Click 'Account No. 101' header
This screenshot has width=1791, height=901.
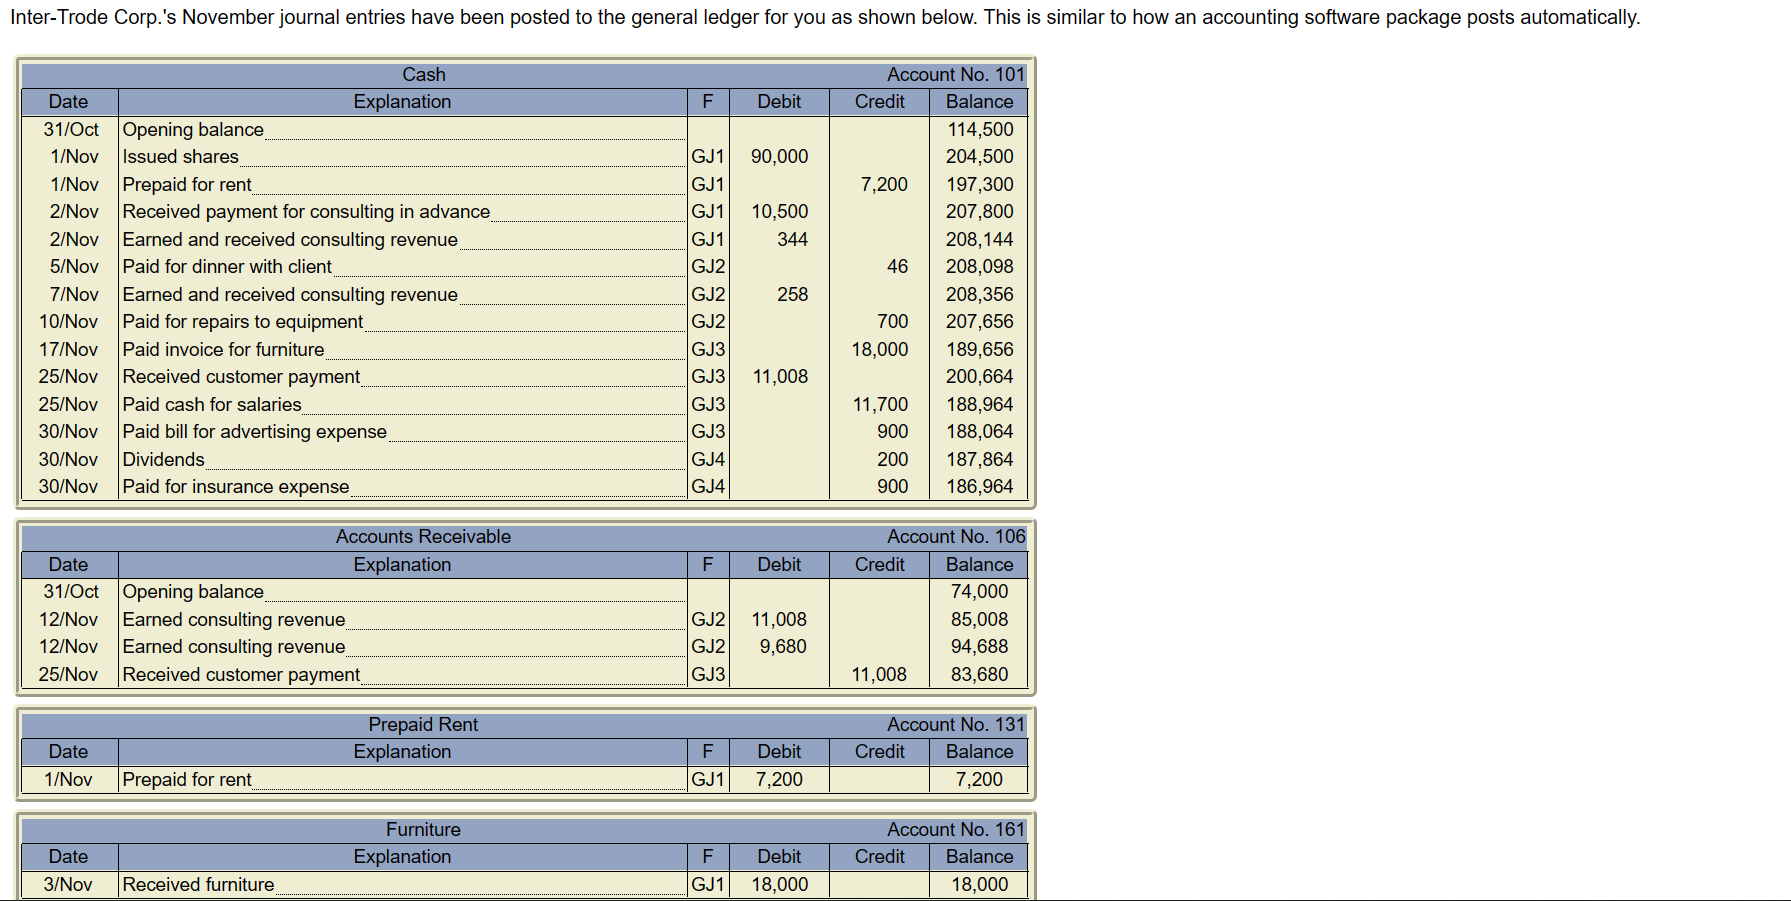click(956, 75)
